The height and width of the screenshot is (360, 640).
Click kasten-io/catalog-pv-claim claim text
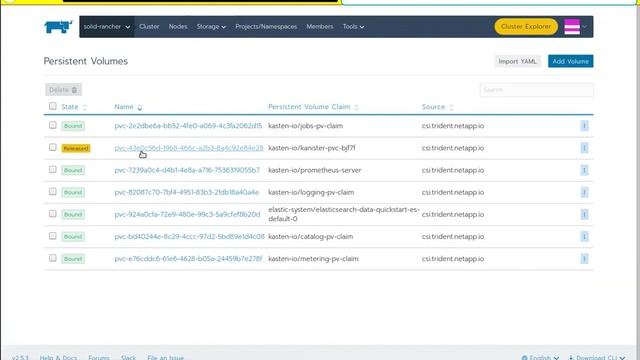(311, 236)
